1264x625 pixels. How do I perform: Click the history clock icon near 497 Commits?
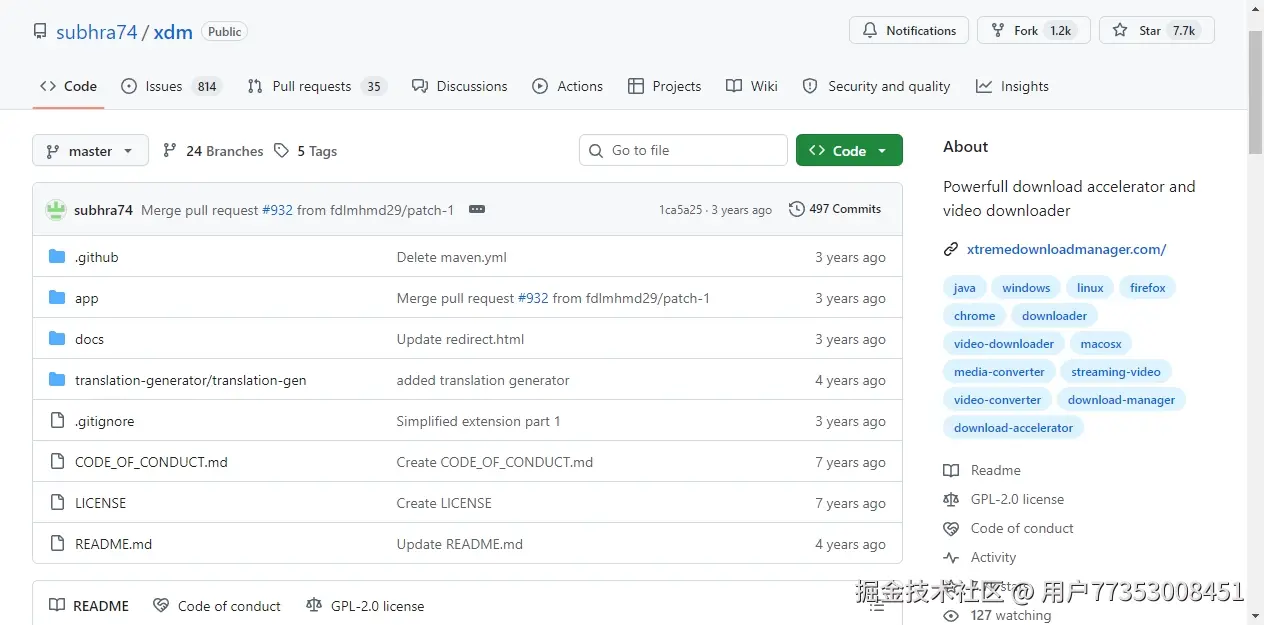[797, 209]
